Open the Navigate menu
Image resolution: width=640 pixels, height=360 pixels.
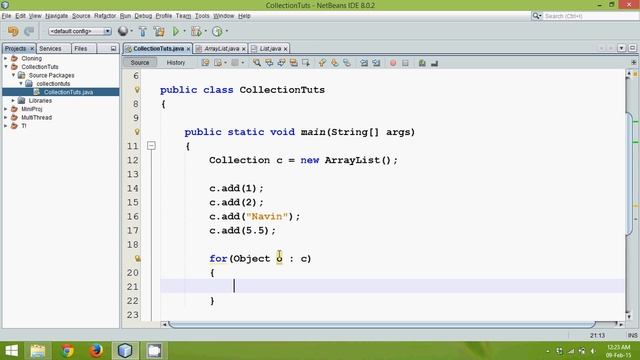(56, 16)
